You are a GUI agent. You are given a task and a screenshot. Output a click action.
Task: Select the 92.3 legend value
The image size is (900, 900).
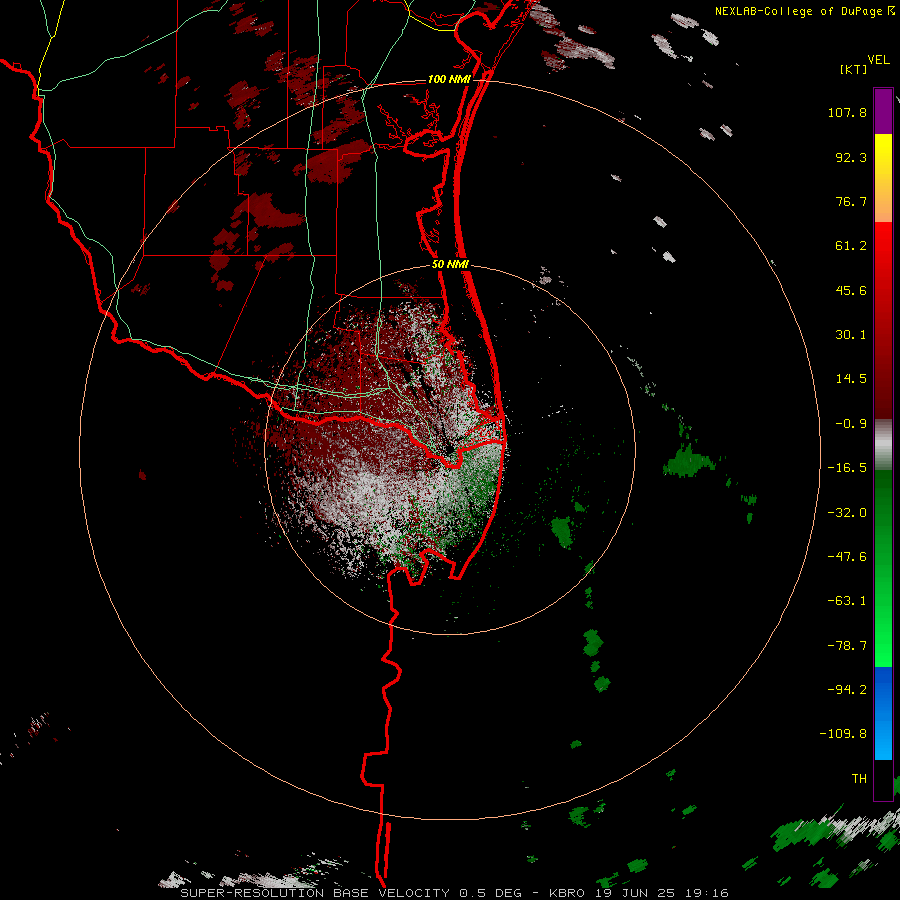851,157
